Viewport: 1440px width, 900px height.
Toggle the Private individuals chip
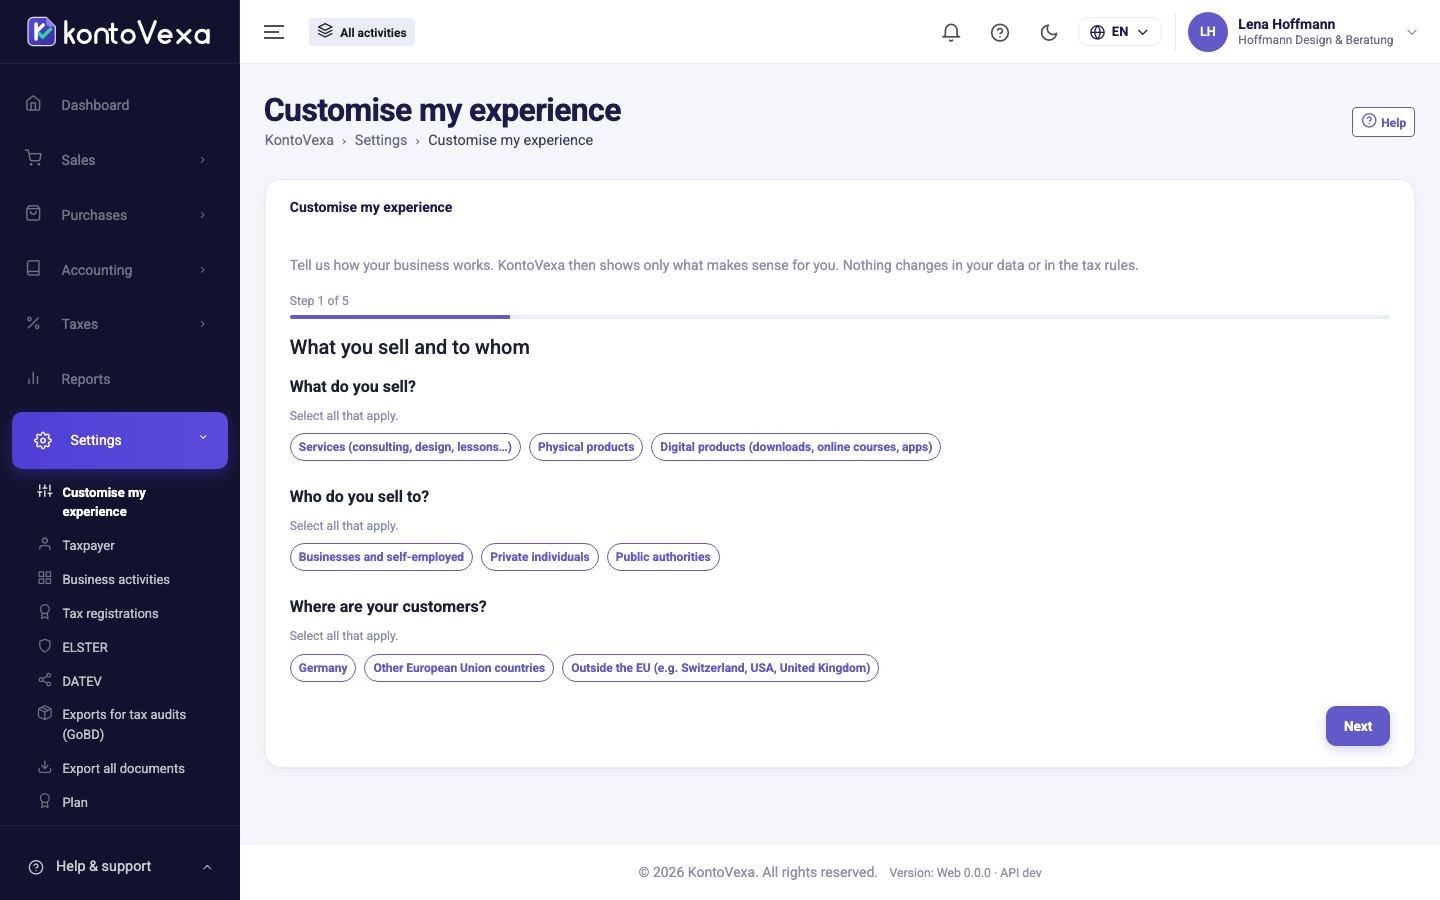click(540, 557)
